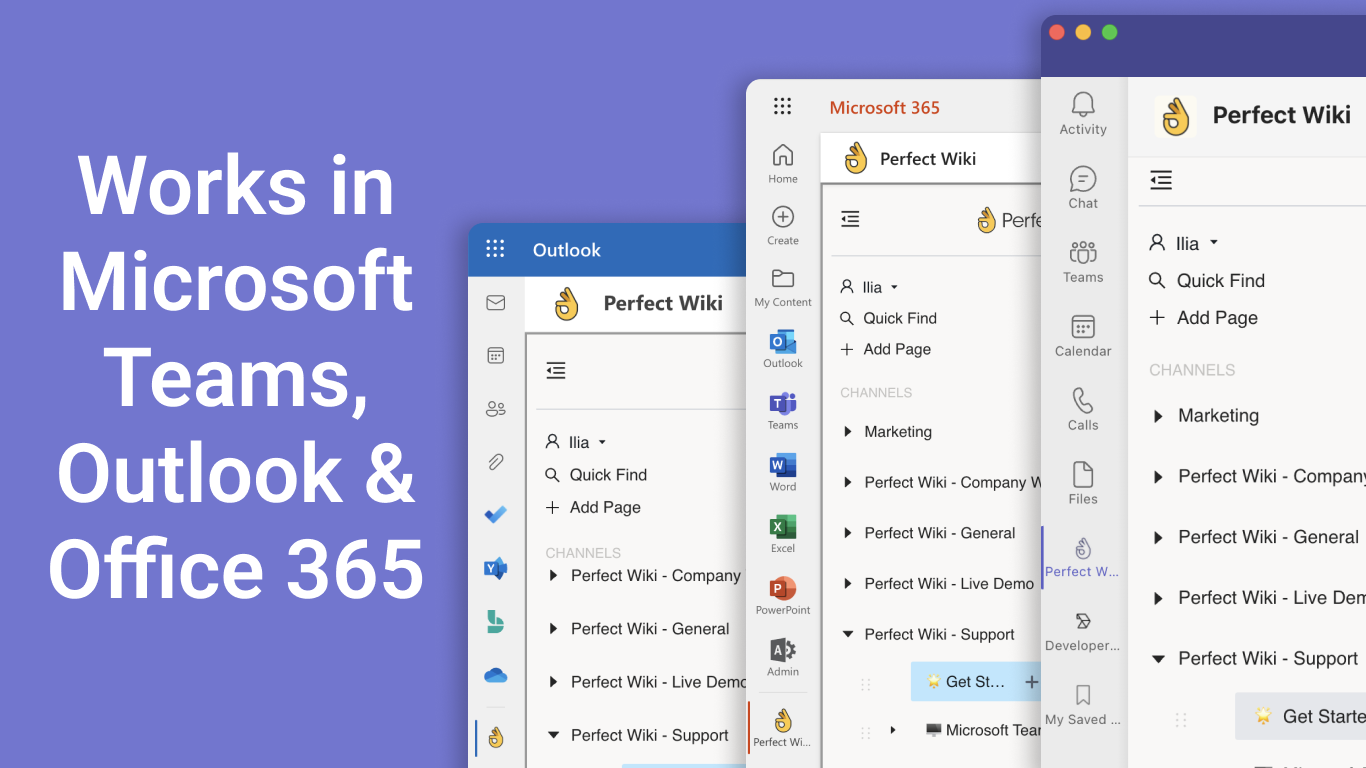Launch PowerPoint from Microsoft 365 sidebar
The height and width of the screenshot is (768, 1366).
783,596
